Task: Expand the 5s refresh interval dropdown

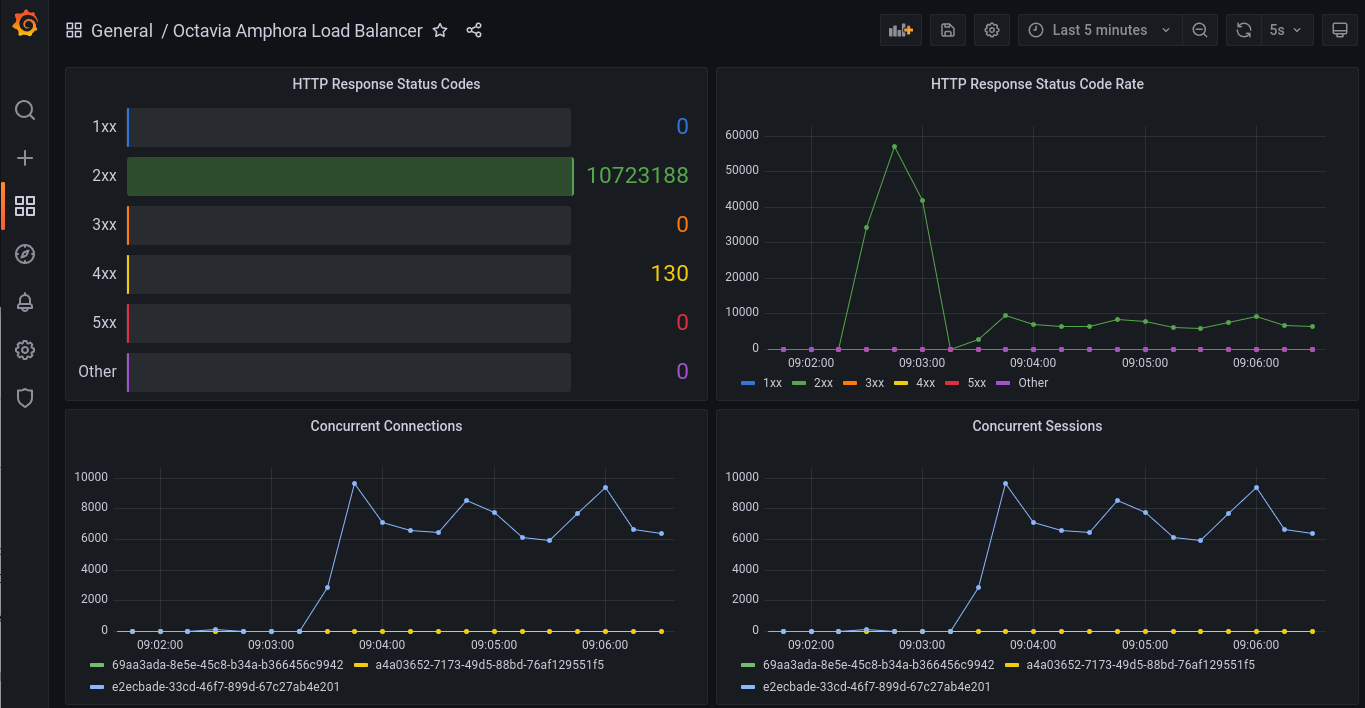Action: pos(1286,30)
